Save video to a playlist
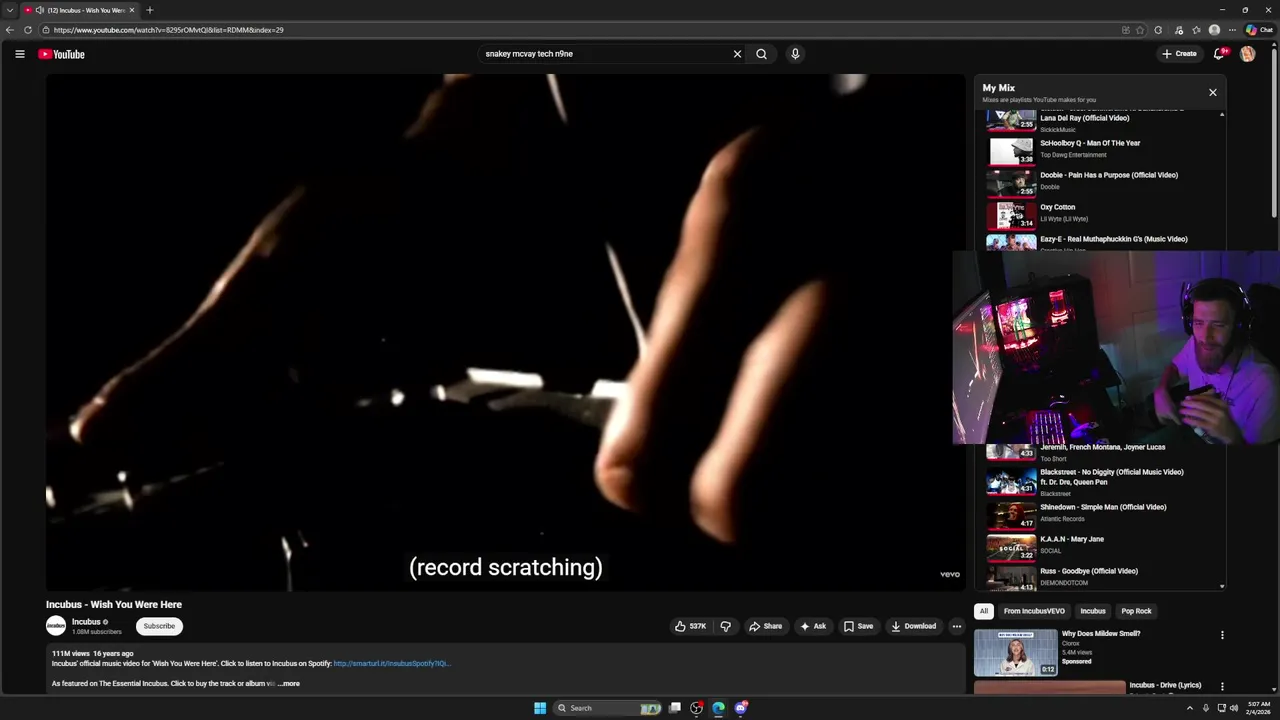This screenshot has height=720, width=1280. pyautogui.click(x=858, y=626)
